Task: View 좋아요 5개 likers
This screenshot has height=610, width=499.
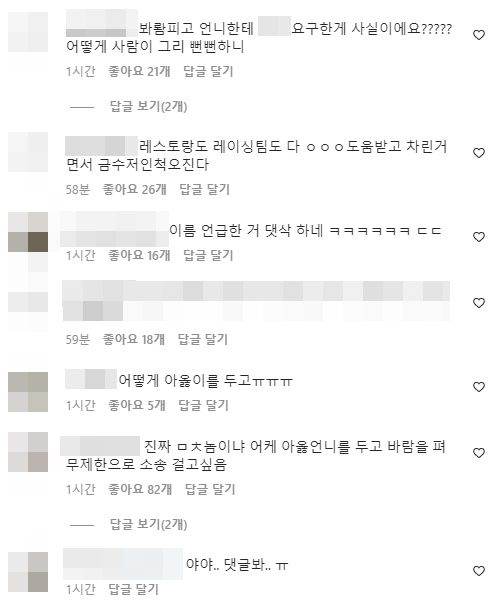Action: click(137, 405)
